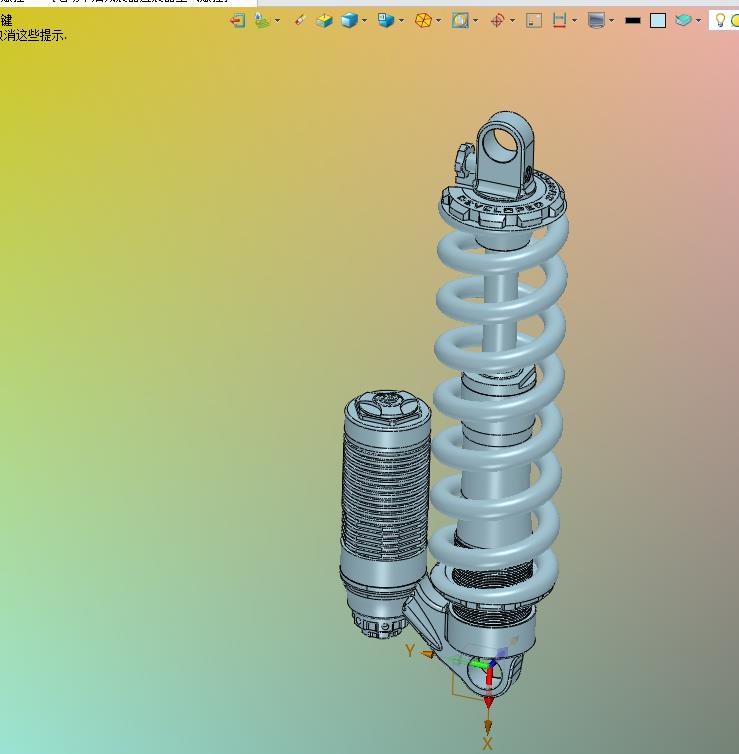Select the eraser tool icon
739x754 pixels.
click(x=300, y=21)
